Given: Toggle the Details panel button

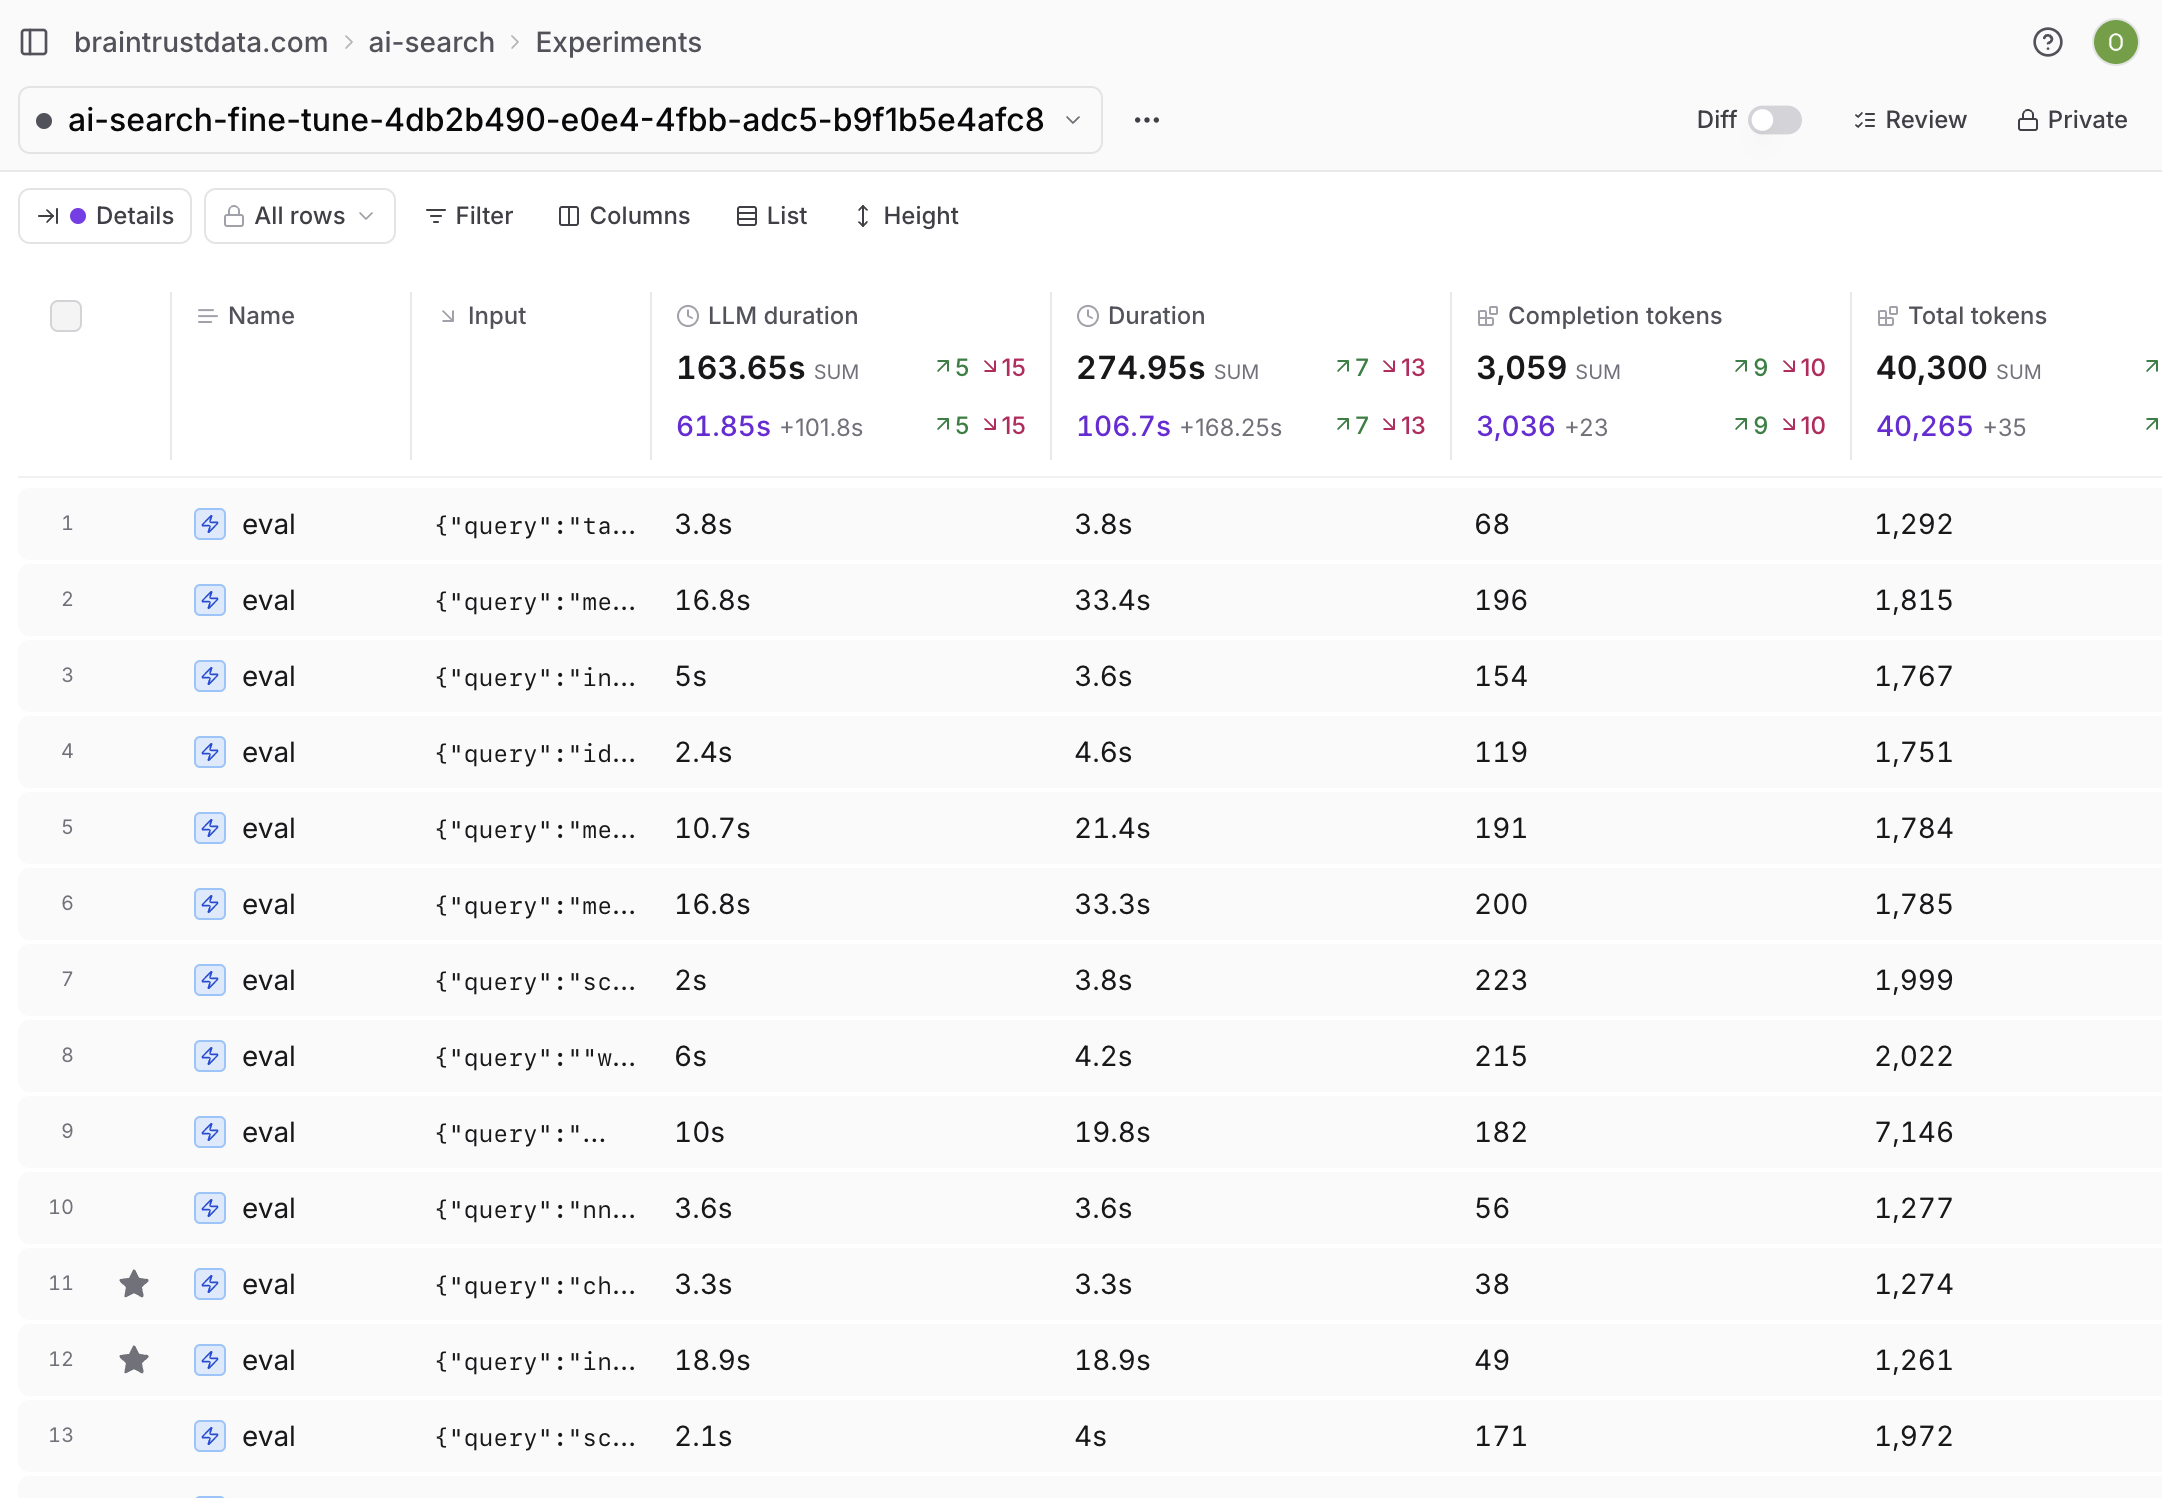Looking at the screenshot, I should 105,216.
